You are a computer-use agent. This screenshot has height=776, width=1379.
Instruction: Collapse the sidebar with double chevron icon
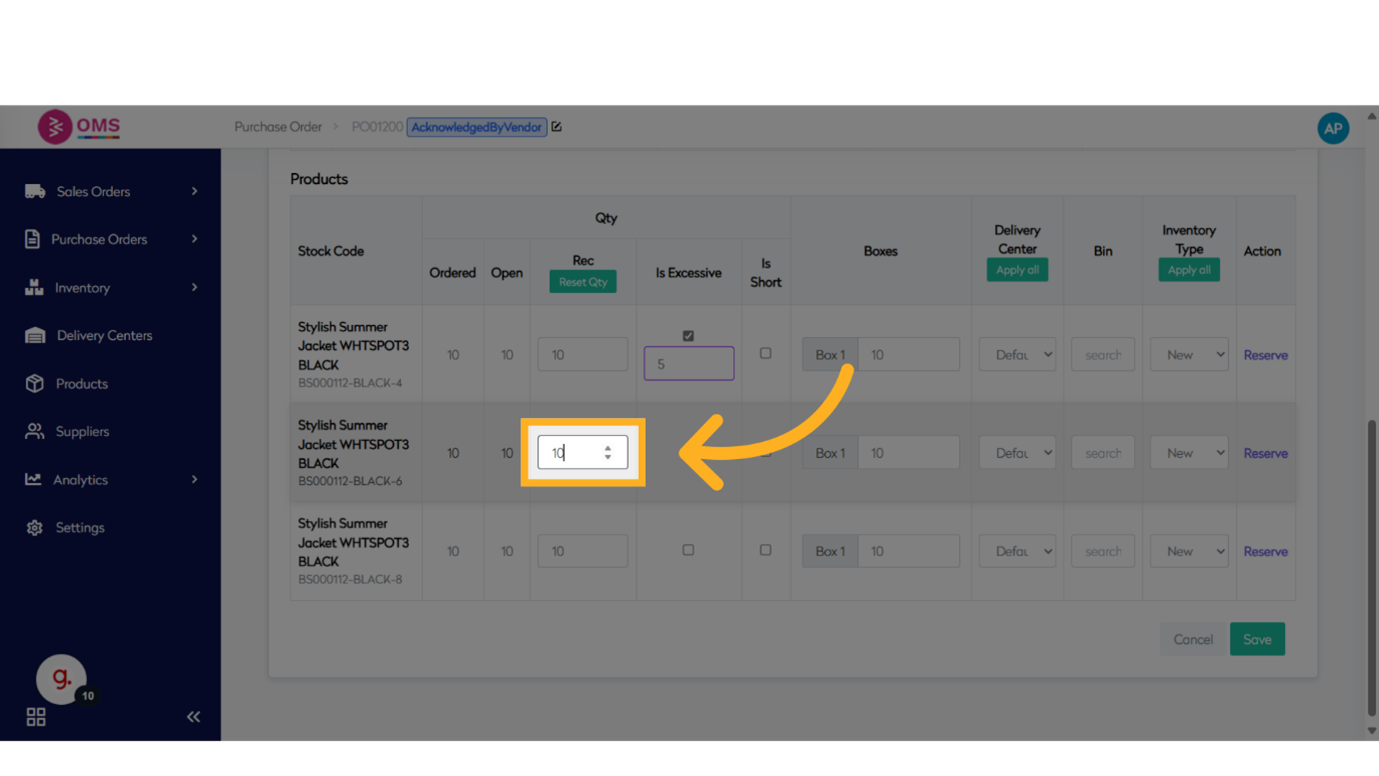(193, 717)
